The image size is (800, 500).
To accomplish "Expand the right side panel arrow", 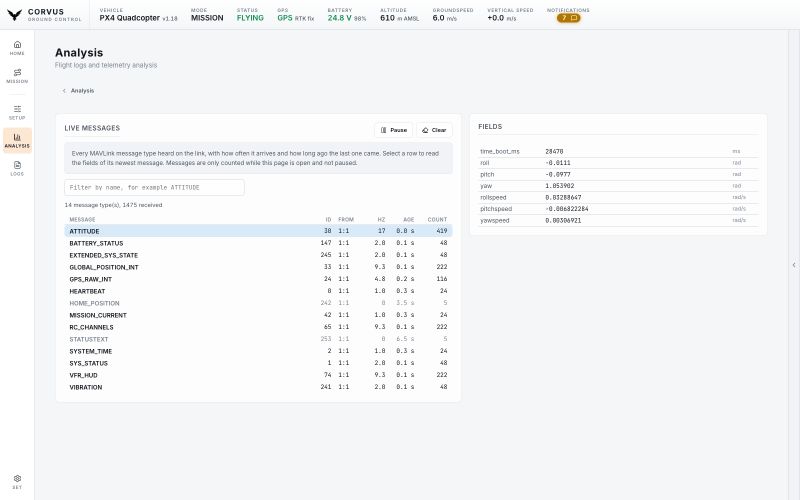I will pos(794,265).
